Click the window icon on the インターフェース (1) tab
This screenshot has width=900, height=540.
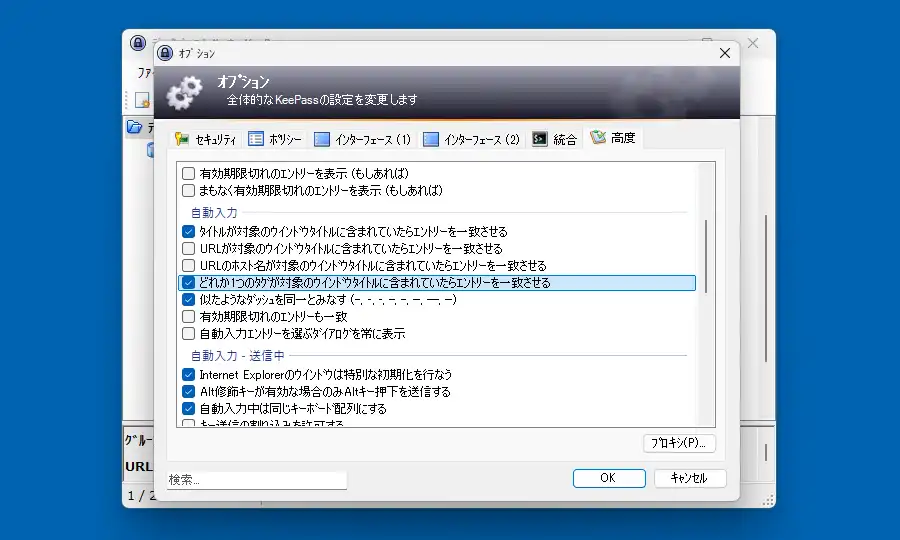point(322,139)
